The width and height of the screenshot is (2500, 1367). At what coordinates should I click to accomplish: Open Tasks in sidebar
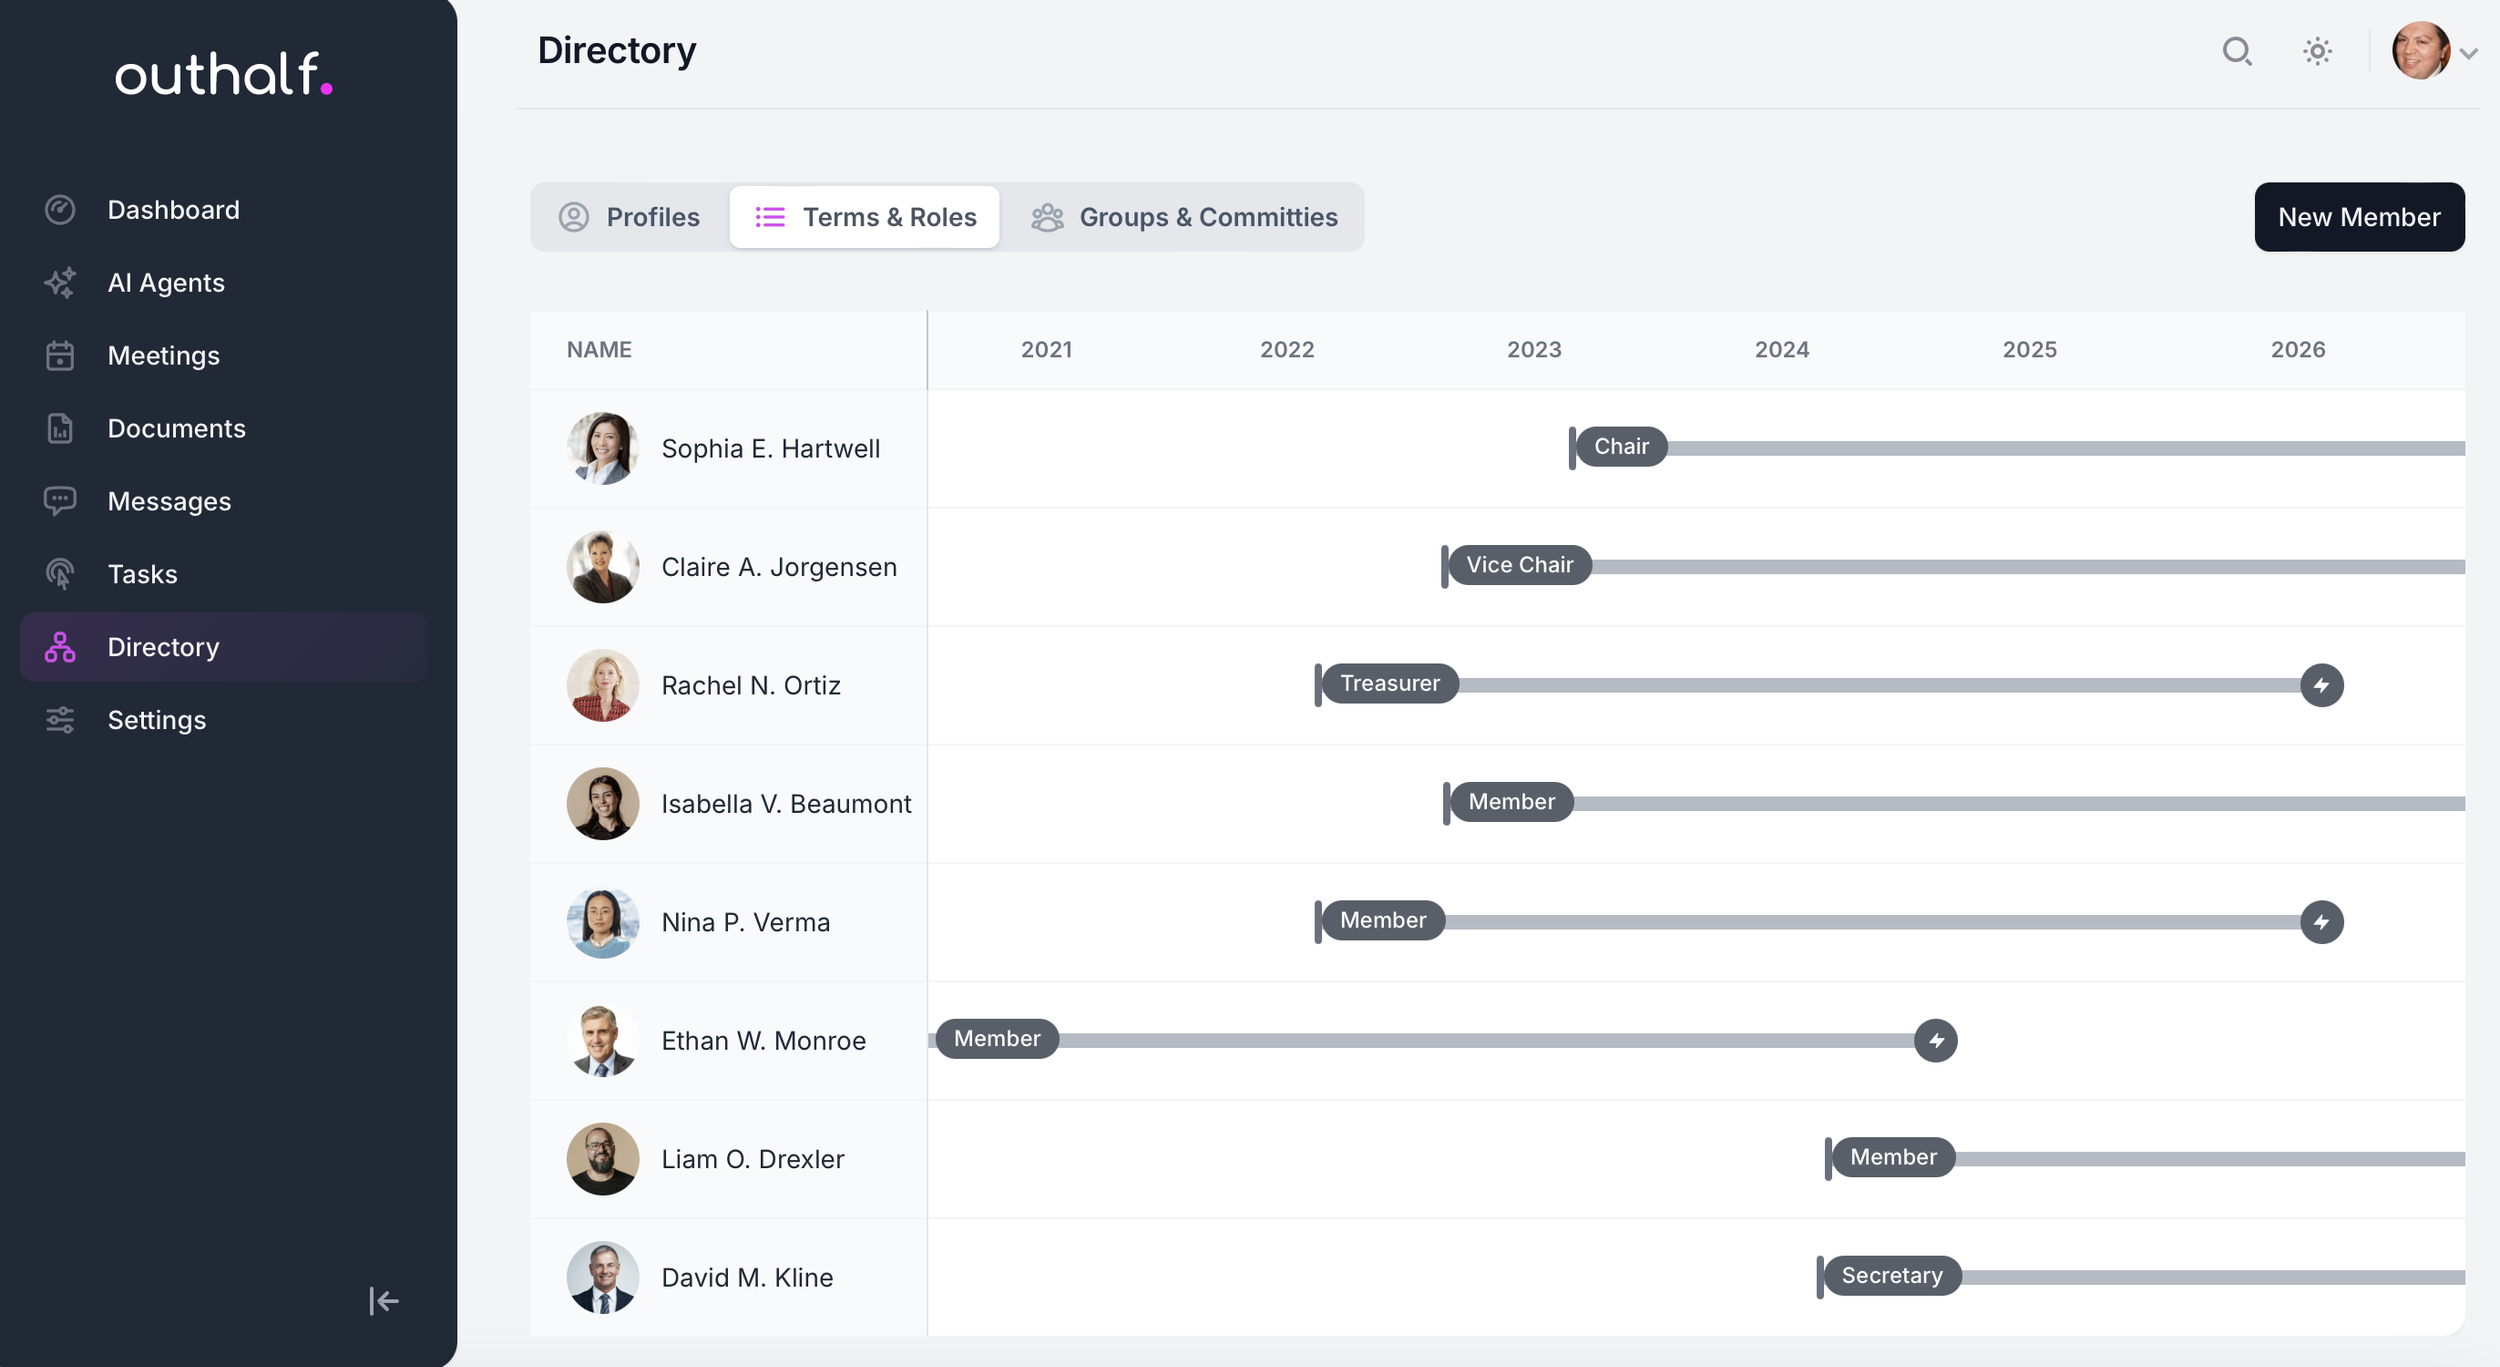point(142,574)
